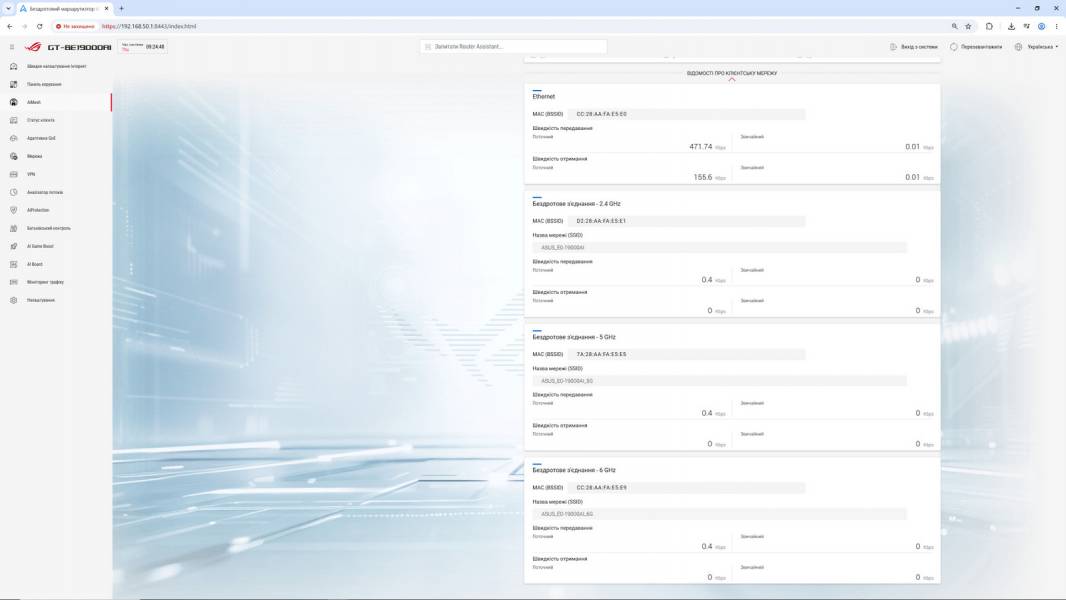Screen dimensions: 1066x600
Task: Click the parental control icon in sidebar
Action: [x=14, y=228]
